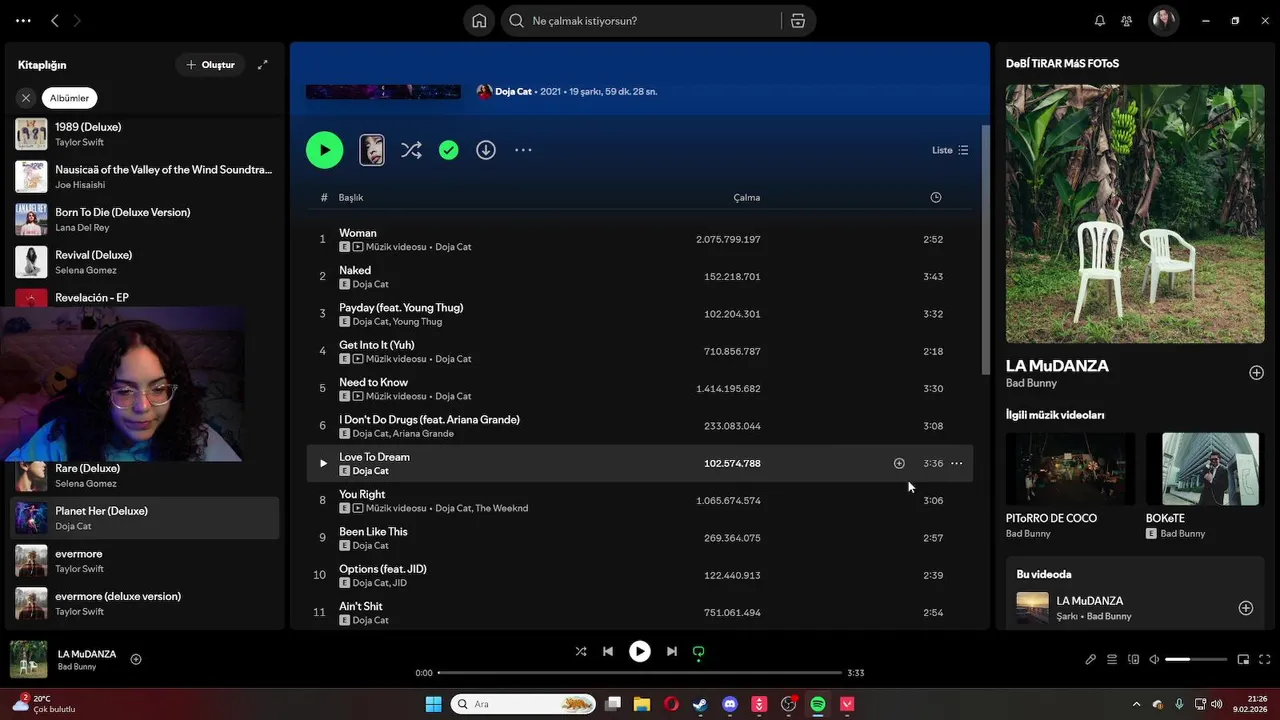Open the Nausicaä Soundtrack album in the library
1280x720 pixels.
point(145,177)
